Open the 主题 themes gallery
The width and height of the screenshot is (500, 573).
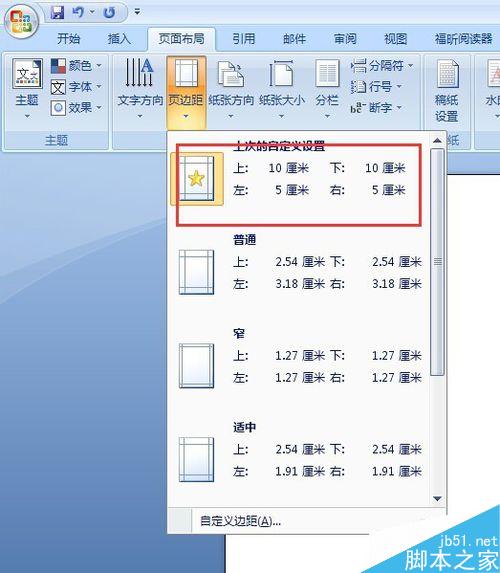coord(27,89)
